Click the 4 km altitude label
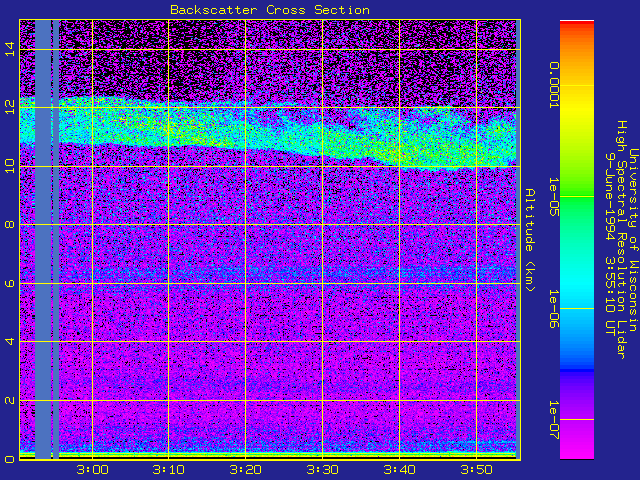640x480 pixels. [10, 341]
